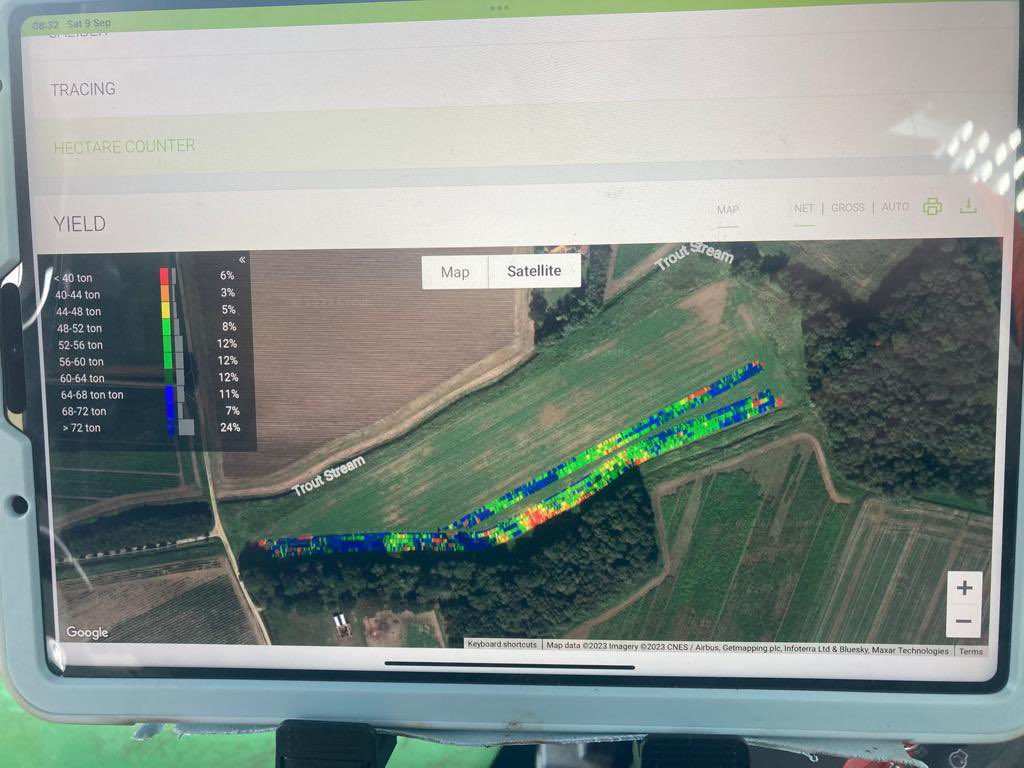Click the 11% value in legend
Screen dimensions: 1024x768
tap(229, 394)
